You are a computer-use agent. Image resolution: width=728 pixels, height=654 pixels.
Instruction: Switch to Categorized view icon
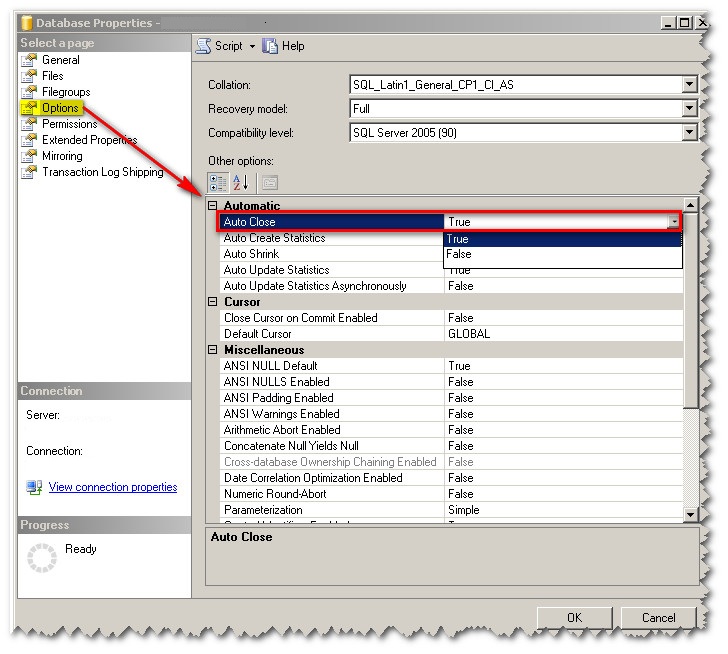(x=218, y=183)
